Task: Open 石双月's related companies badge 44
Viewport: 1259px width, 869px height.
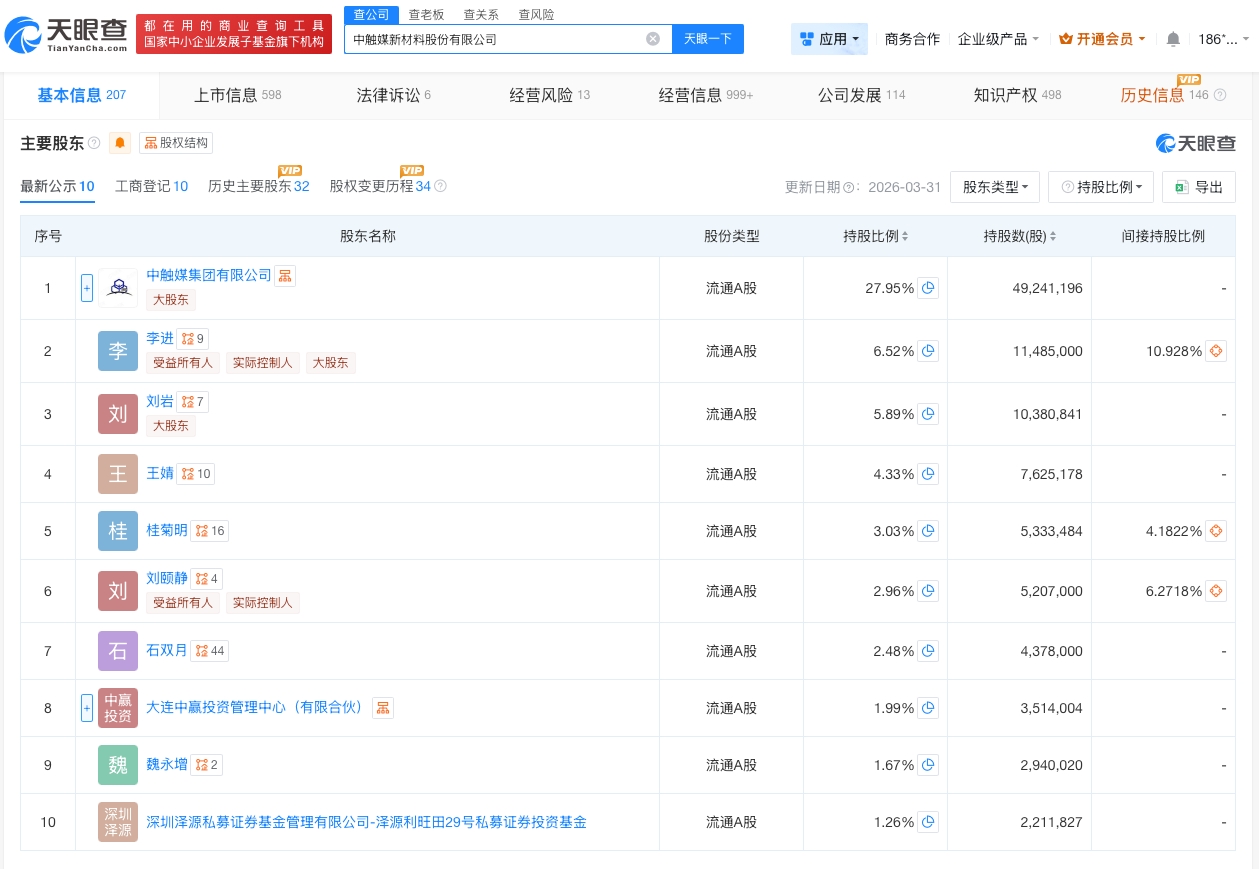Action: pos(210,651)
